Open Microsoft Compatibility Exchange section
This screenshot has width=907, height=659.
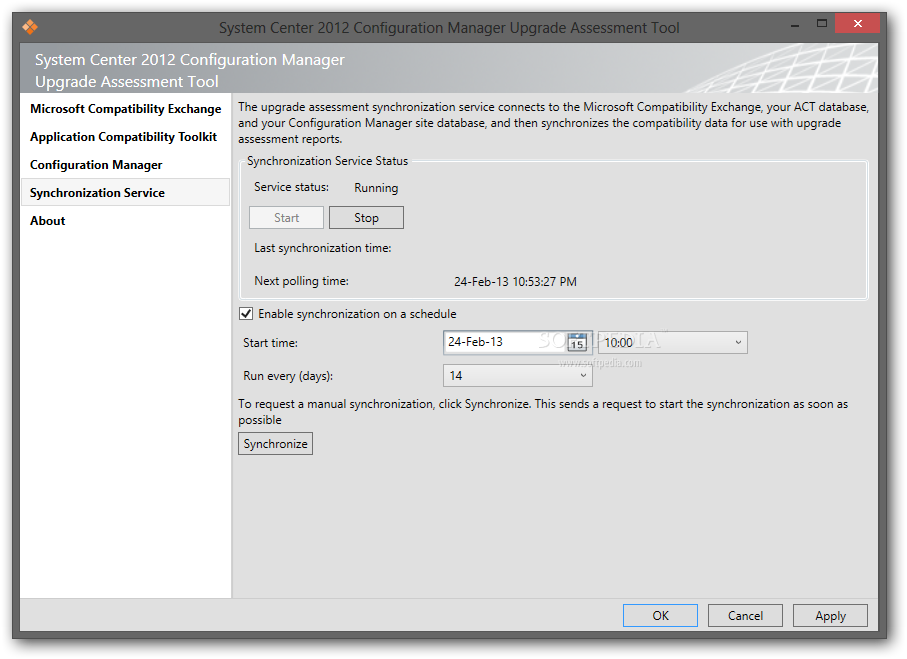126,109
